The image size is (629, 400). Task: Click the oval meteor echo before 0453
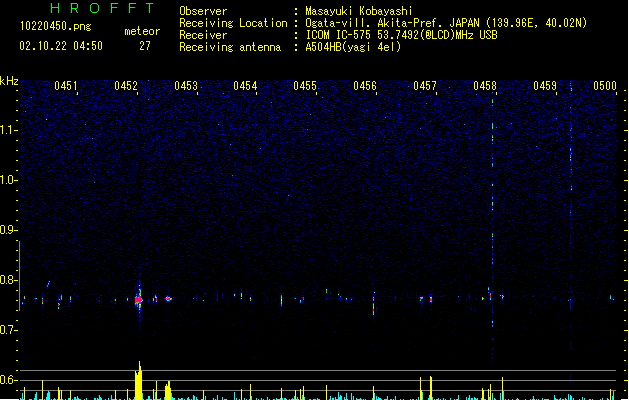coord(168,298)
